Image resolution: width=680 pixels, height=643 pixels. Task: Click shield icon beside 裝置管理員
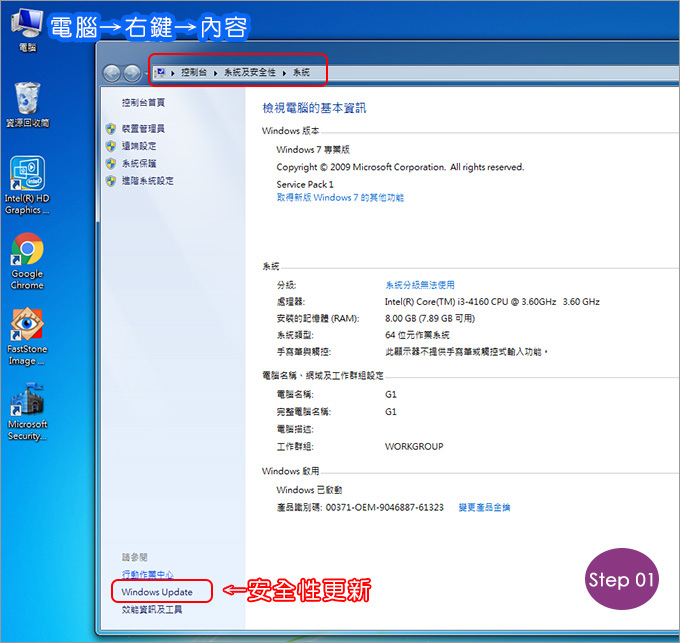[x=111, y=129]
